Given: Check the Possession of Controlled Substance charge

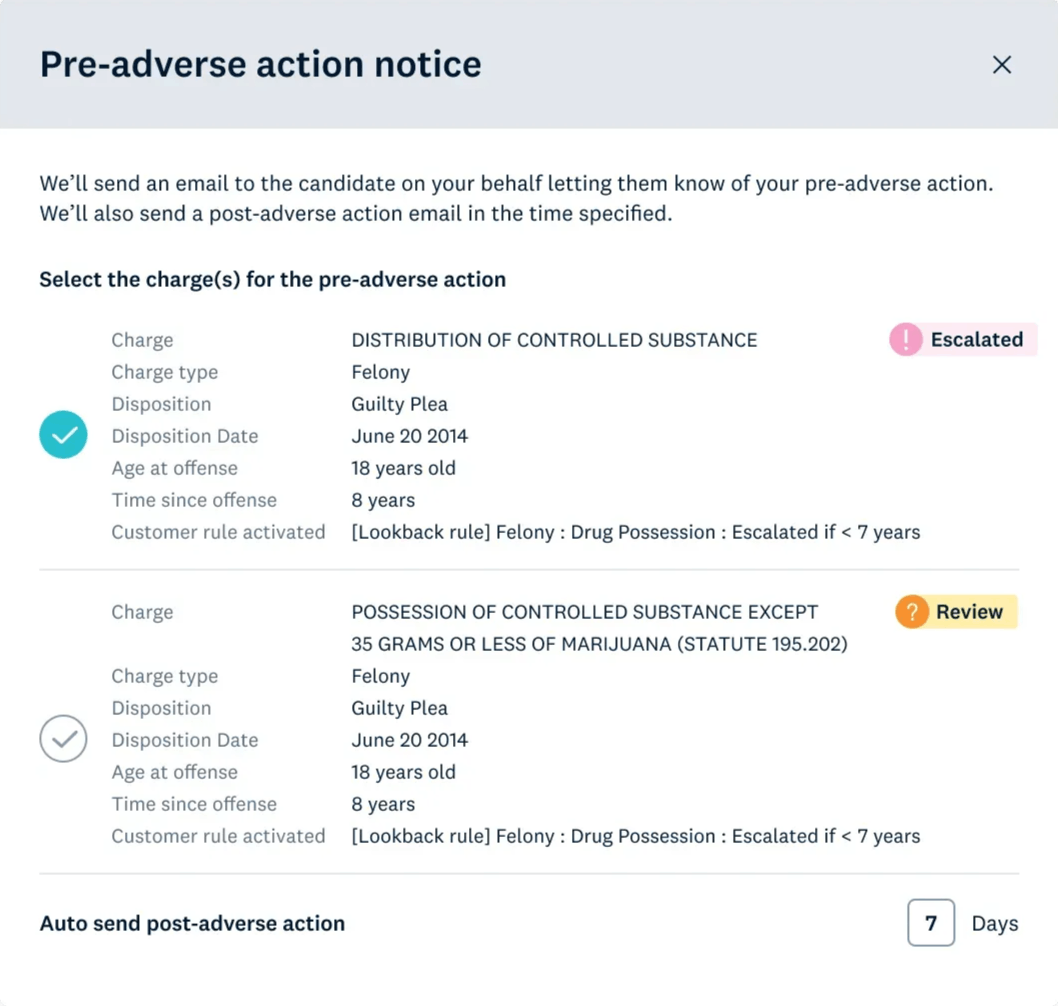Looking at the screenshot, I should 63,740.
